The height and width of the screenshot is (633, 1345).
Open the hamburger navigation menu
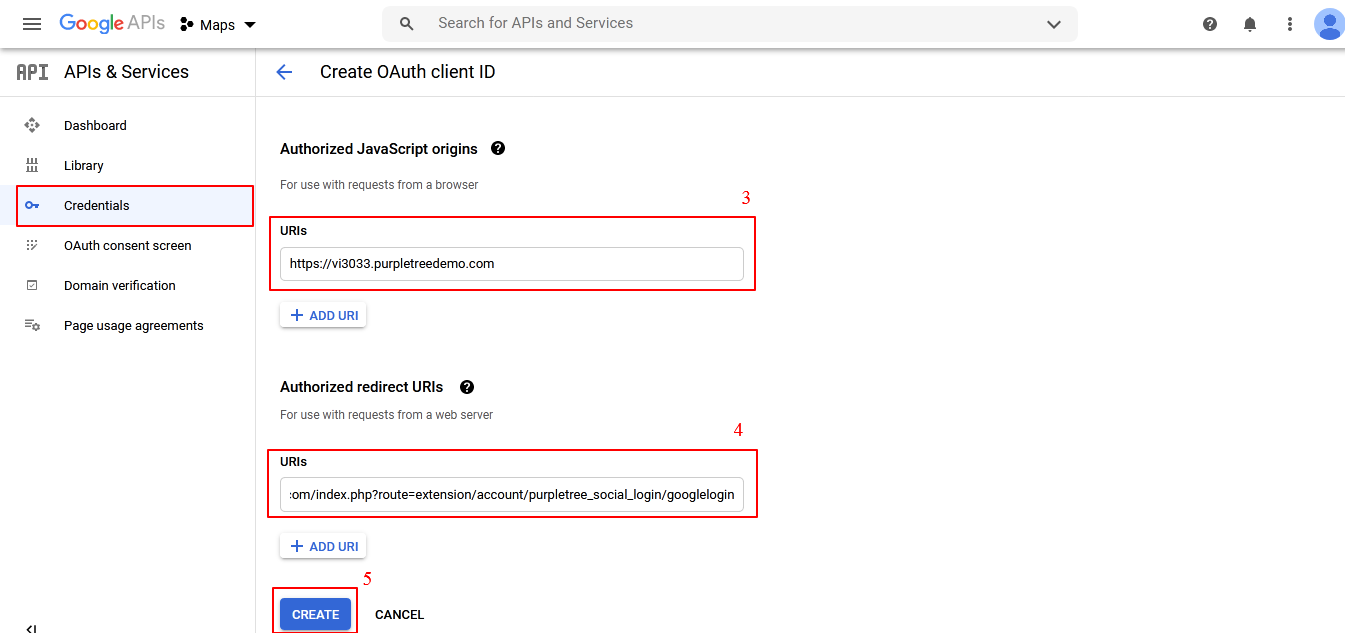32,24
